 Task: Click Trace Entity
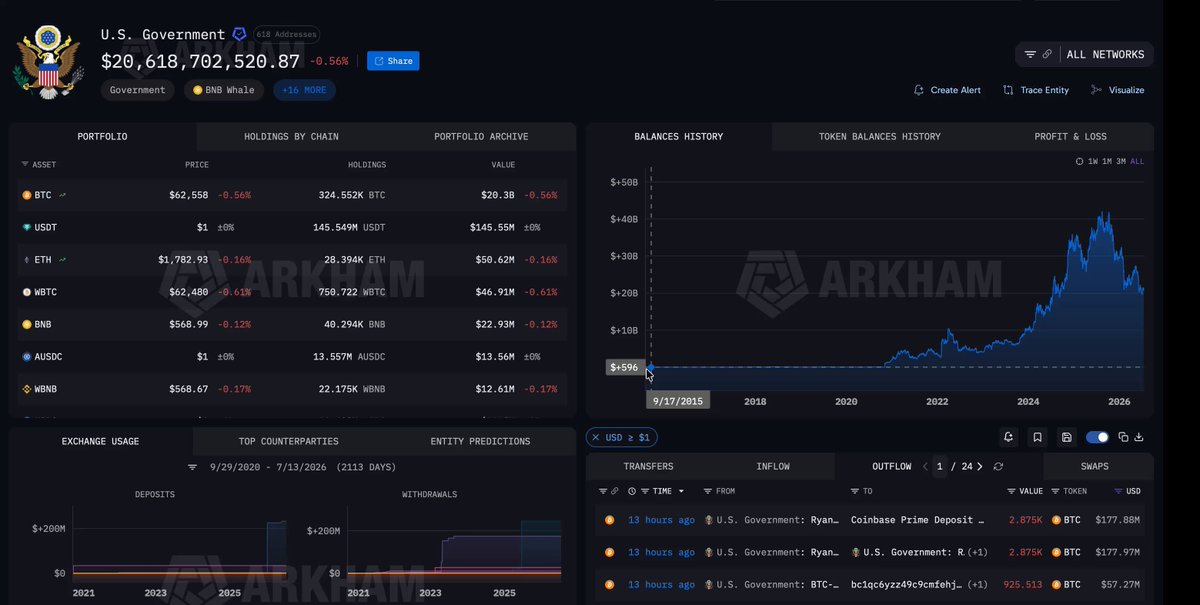click(x=1036, y=90)
